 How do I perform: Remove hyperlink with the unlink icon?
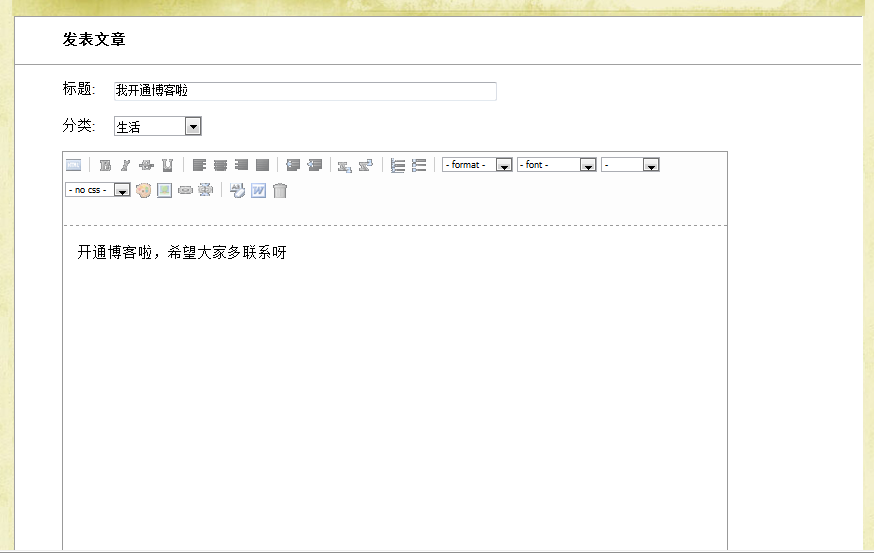(x=206, y=190)
